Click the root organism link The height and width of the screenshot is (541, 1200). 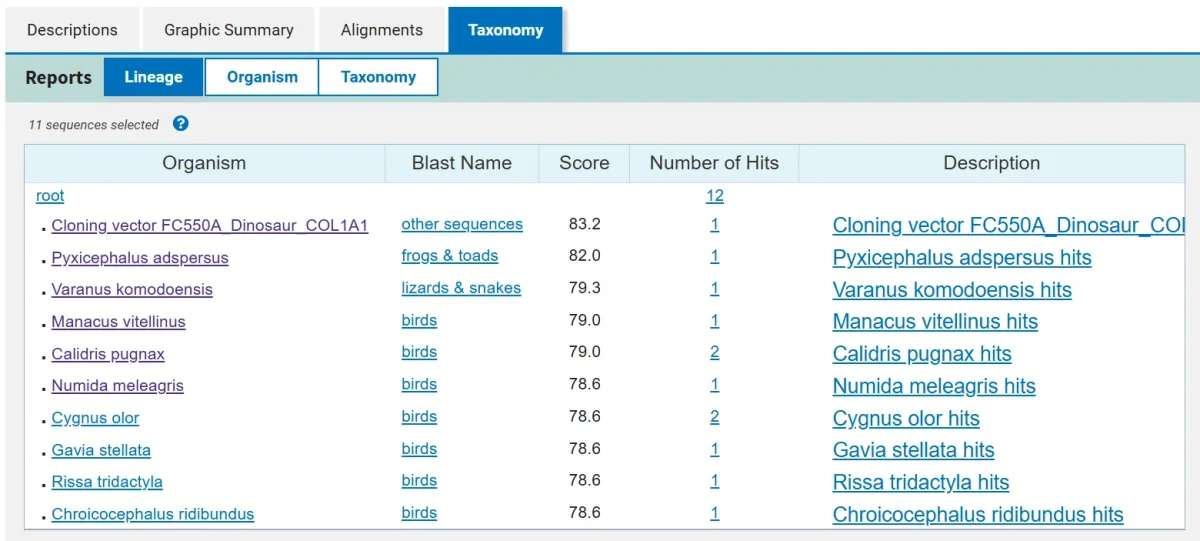click(50, 196)
